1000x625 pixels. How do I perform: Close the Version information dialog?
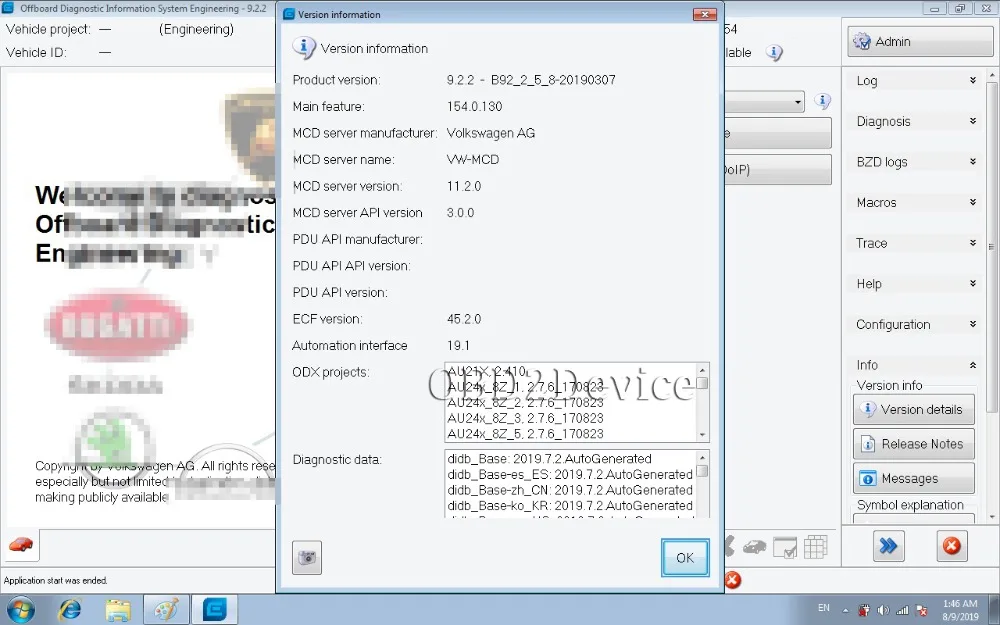(705, 14)
